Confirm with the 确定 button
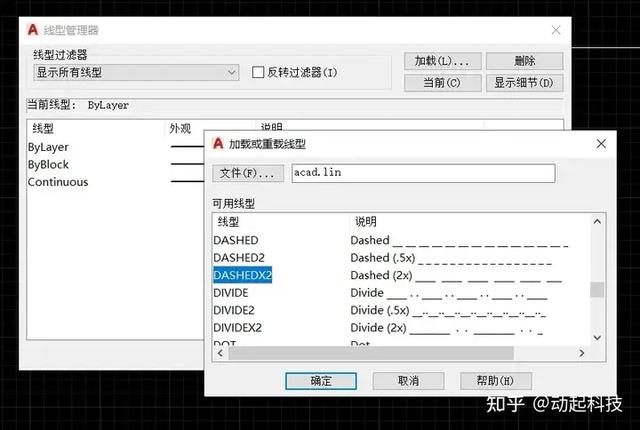Image resolution: width=640 pixels, height=430 pixels. click(321, 381)
